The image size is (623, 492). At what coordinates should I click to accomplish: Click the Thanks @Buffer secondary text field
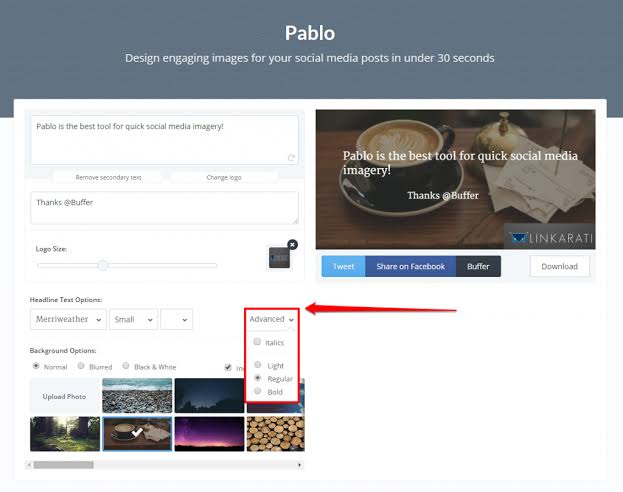coord(164,208)
